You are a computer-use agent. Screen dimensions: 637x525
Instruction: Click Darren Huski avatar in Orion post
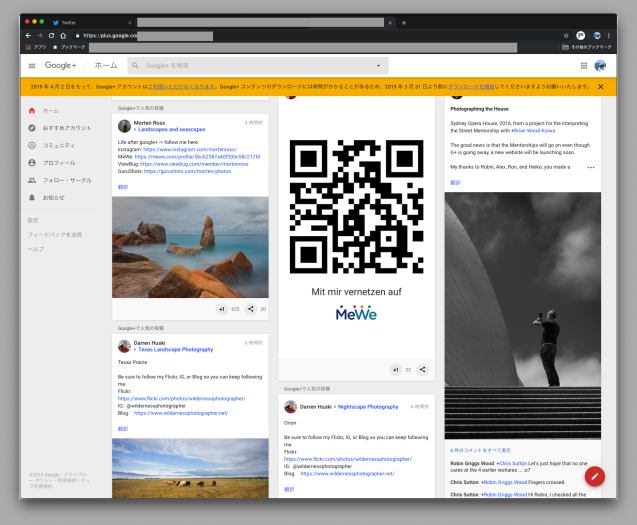tap(290, 407)
